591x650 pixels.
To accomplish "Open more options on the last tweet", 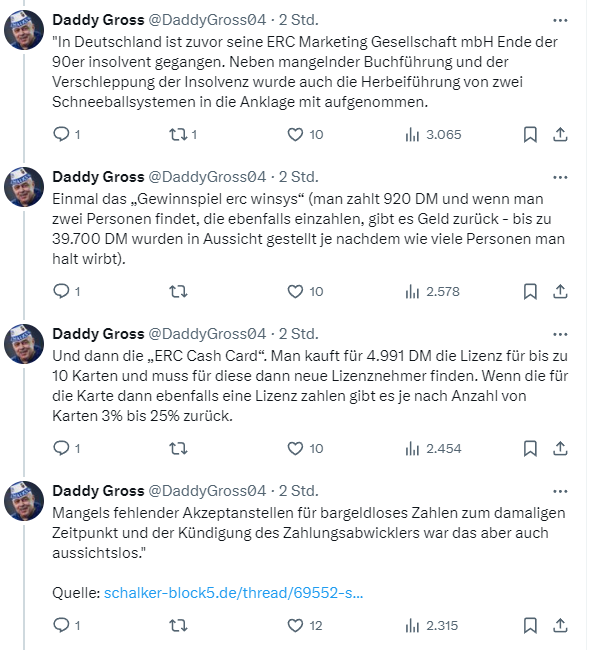I will coord(560,492).
